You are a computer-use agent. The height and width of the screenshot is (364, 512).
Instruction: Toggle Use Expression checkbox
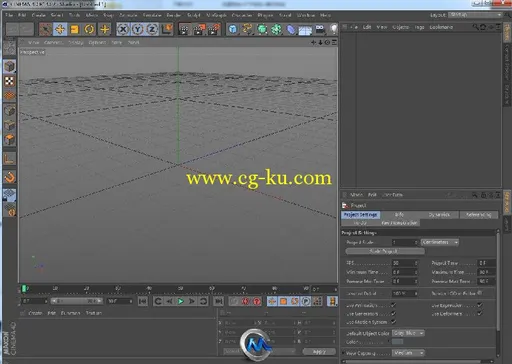coord(480,305)
